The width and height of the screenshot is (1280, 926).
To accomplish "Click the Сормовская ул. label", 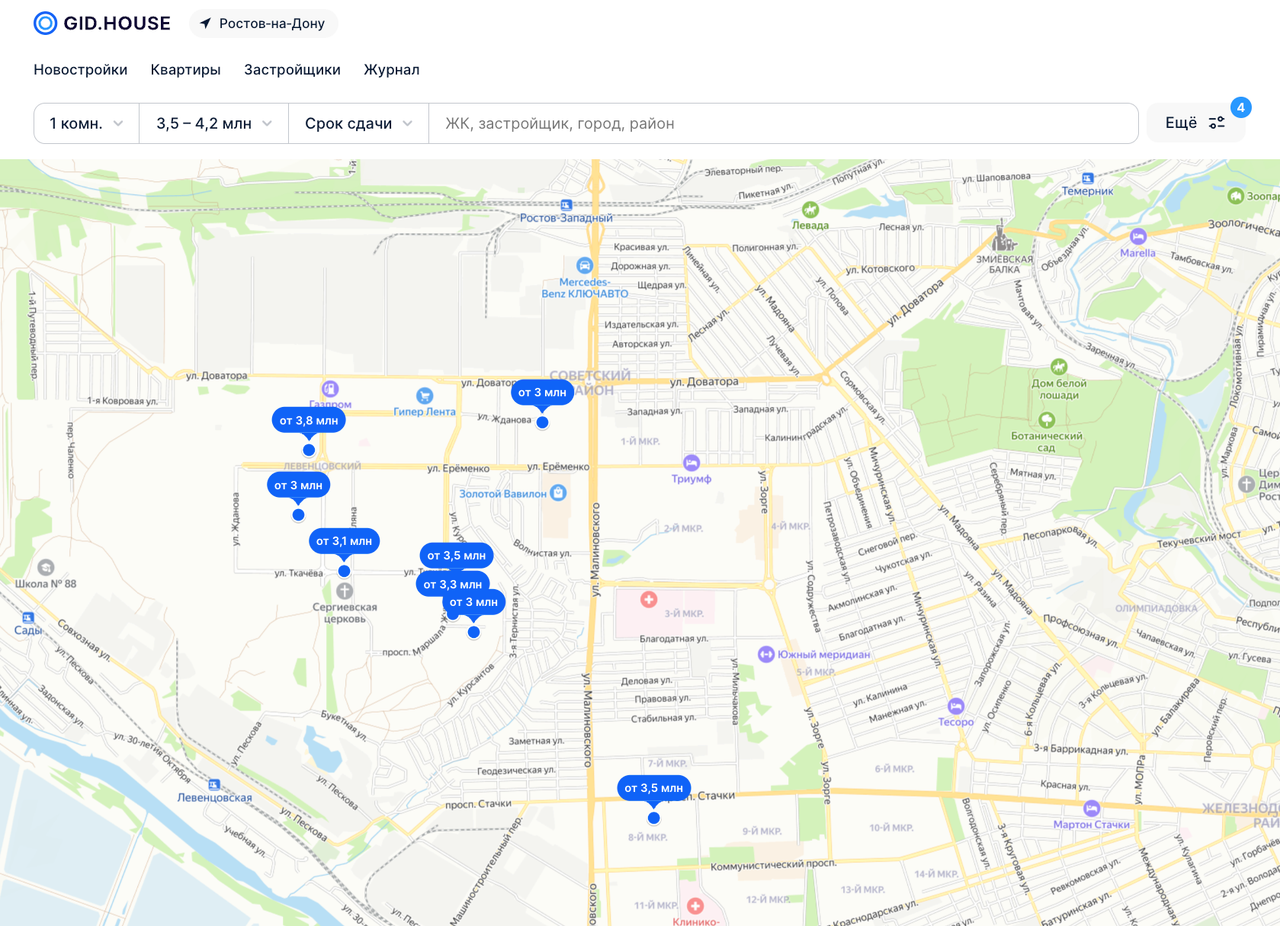I will [x=862, y=396].
